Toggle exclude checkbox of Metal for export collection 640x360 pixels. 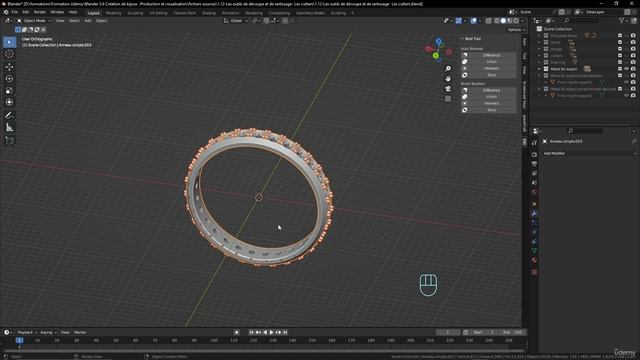620,69
